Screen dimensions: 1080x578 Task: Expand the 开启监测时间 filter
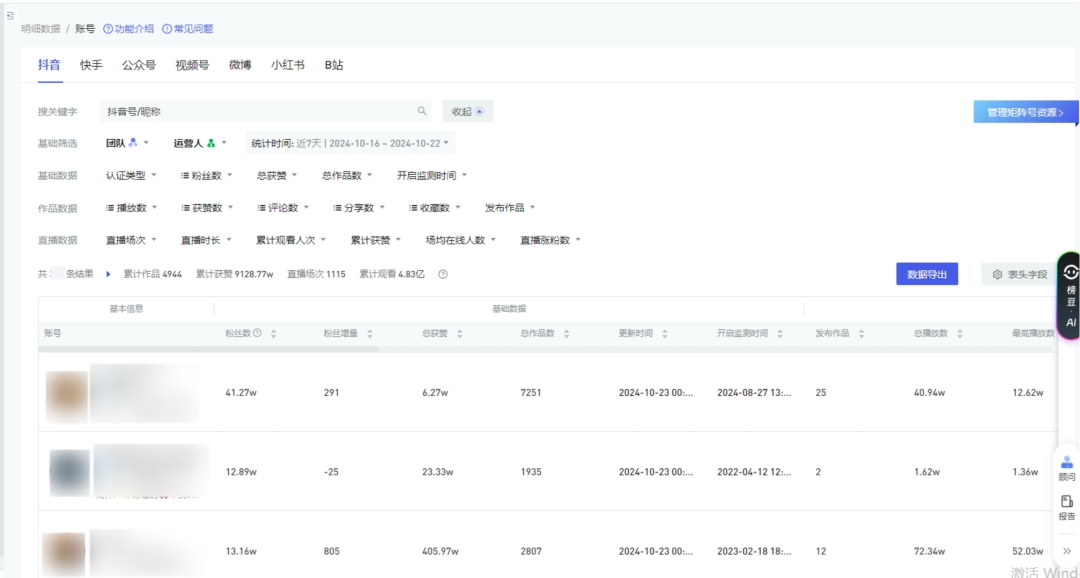432,176
